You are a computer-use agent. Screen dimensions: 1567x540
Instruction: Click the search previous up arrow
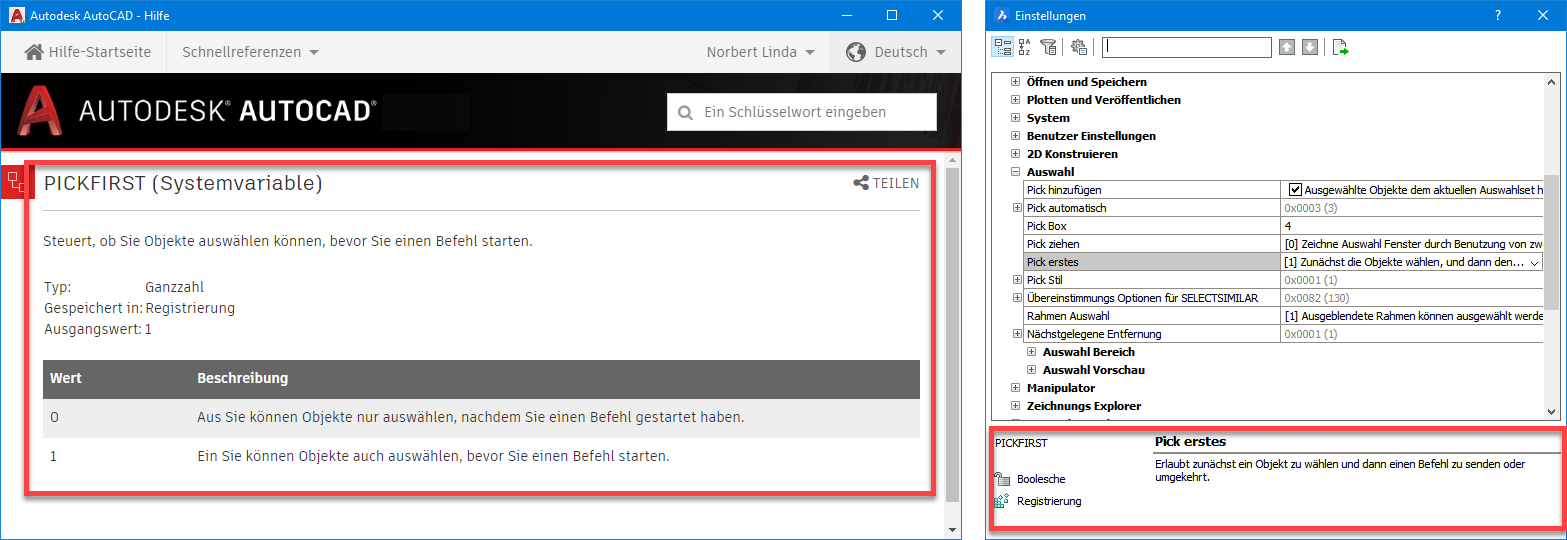point(1287,47)
